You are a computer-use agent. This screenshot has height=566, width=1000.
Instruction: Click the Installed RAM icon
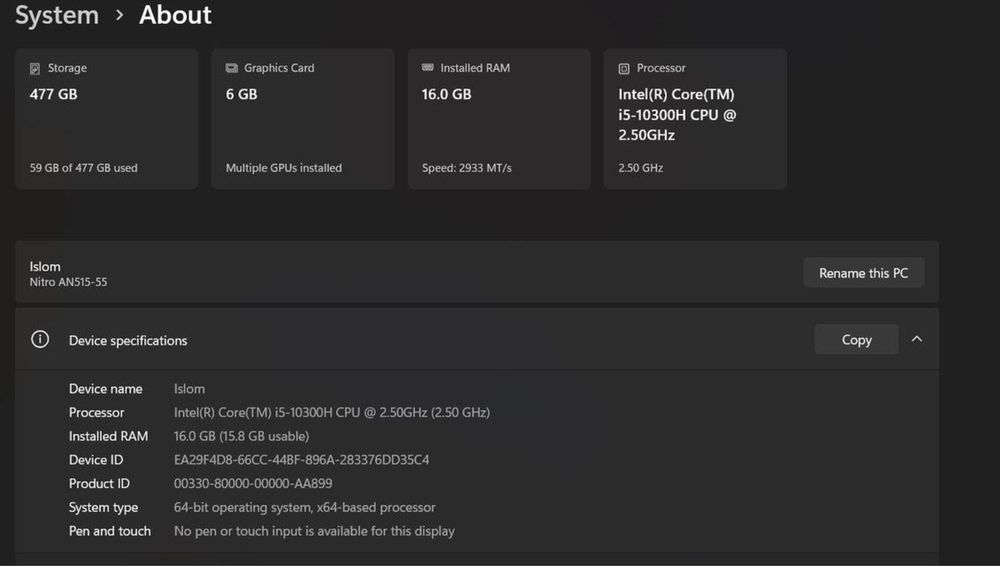[427, 68]
